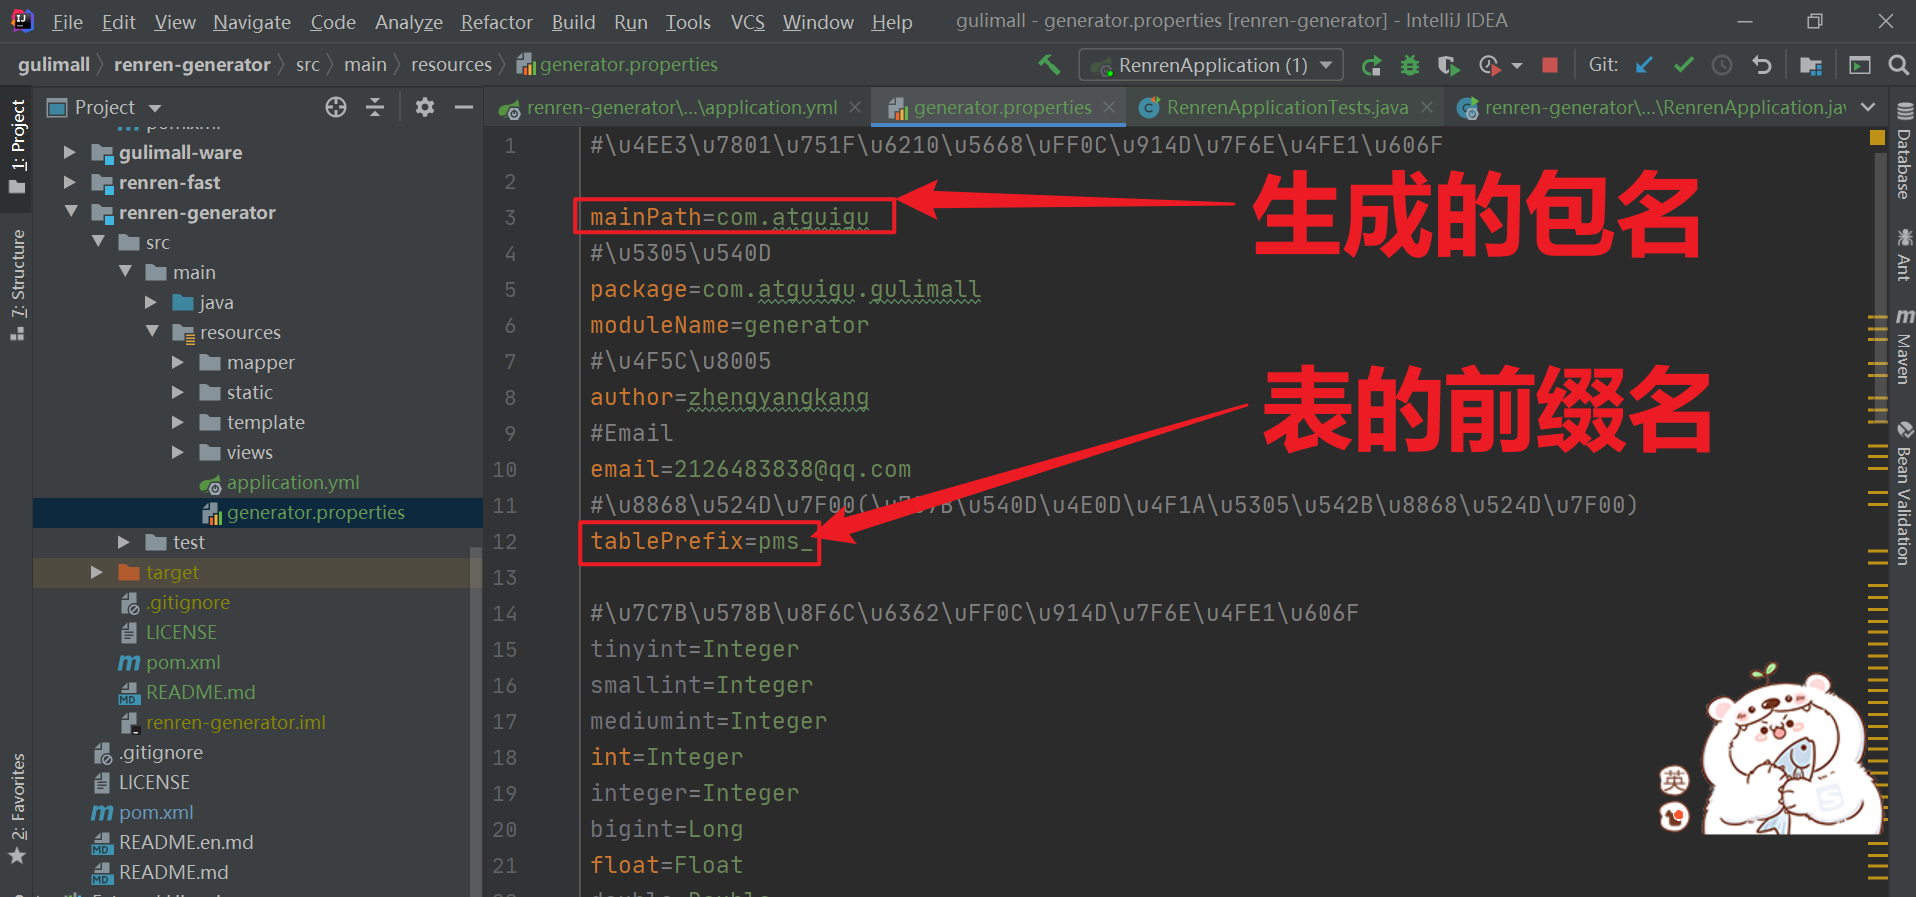
Task: Switch to application.yml editor tab
Action: 682,107
